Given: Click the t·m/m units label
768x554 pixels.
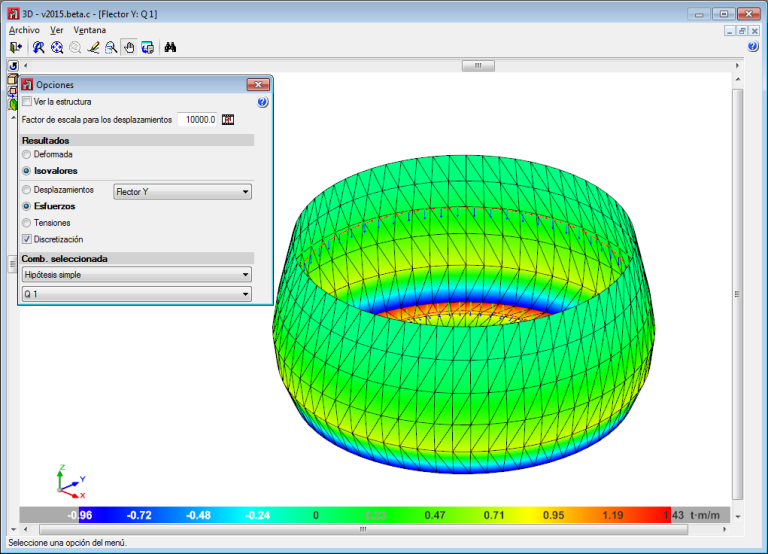Looking at the screenshot, I should pyautogui.click(x=705, y=515).
